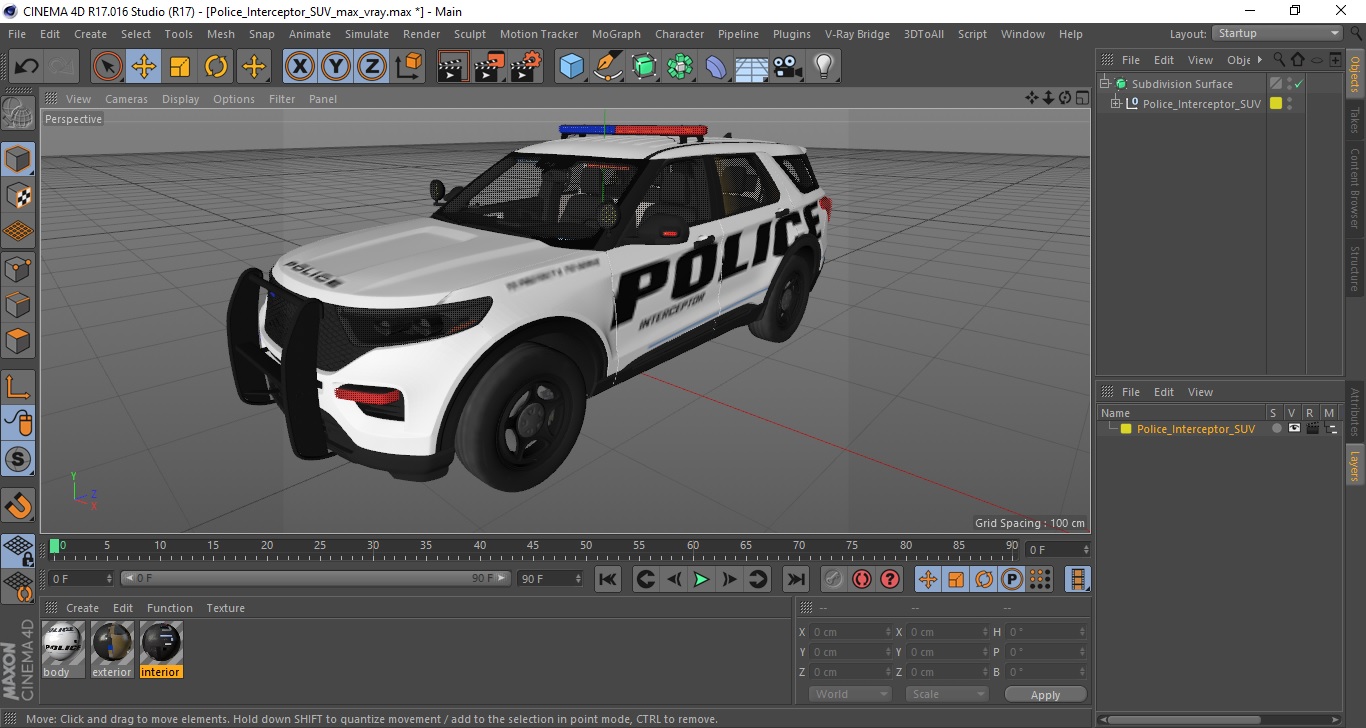Open the Layout dropdown
This screenshot has width=1366, height=728.
click(1278, 33)
